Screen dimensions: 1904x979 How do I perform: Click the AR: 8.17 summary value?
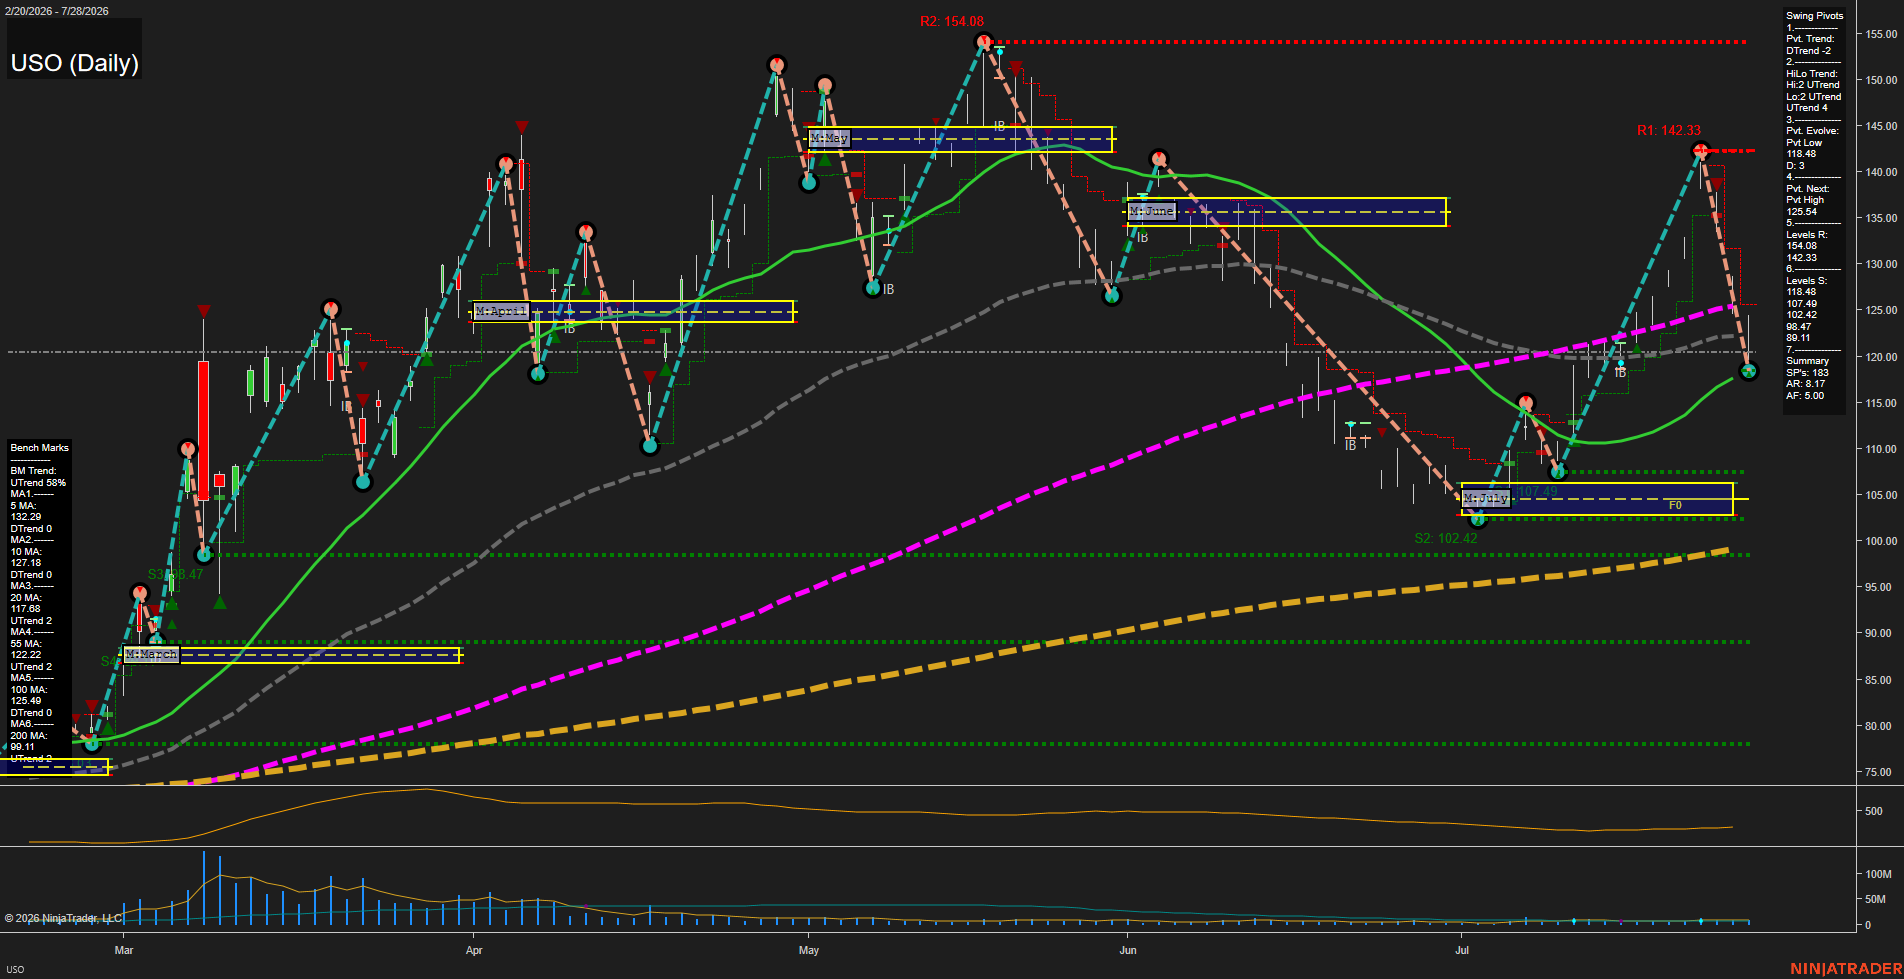1805,384
